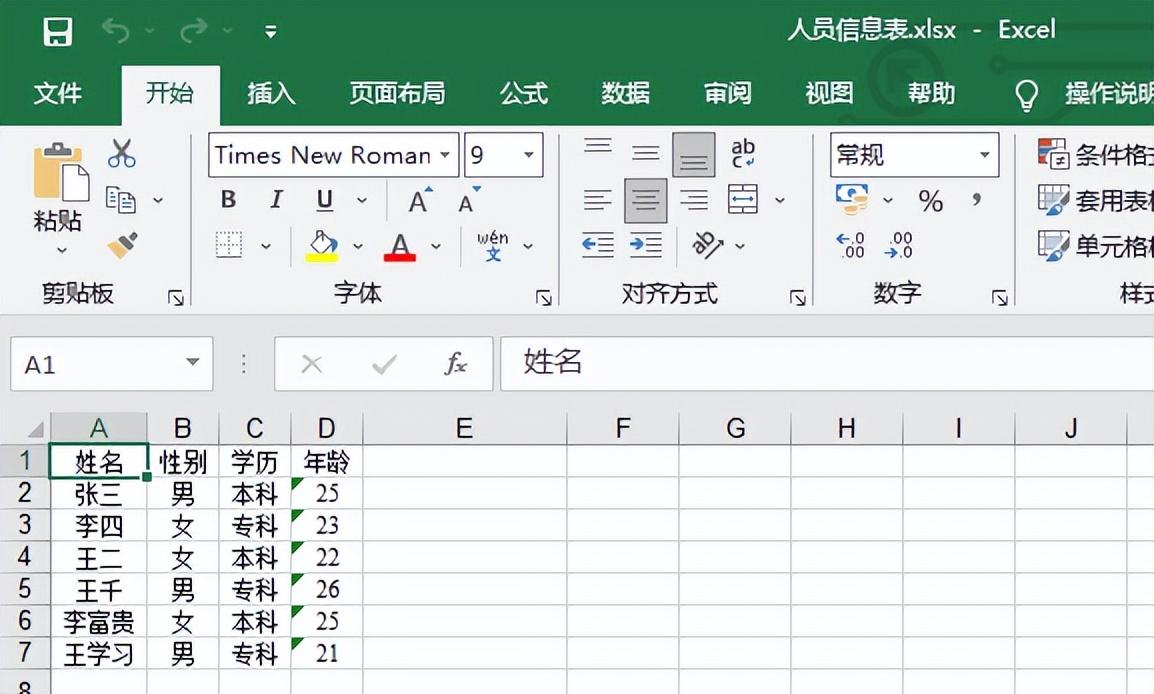Toggle bold formatting

[228, 199]
